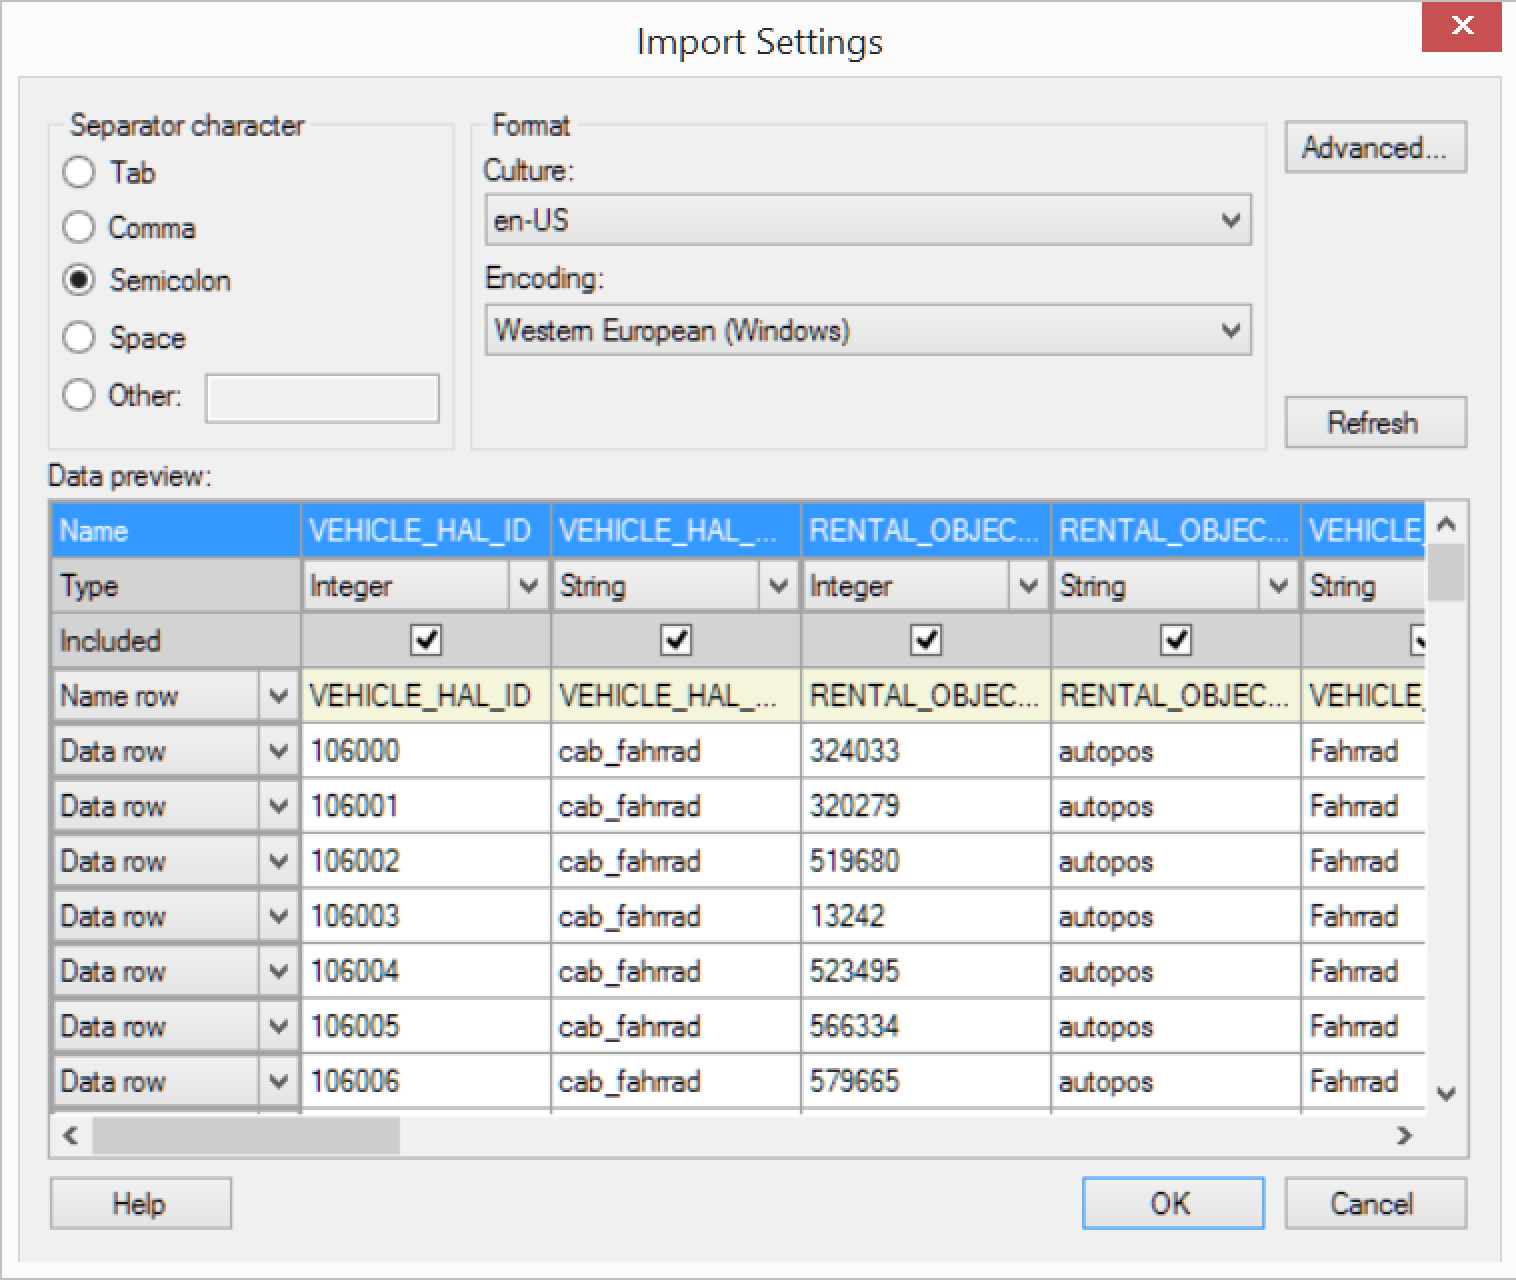1516x1280 pixels.
Task: Open the Advanced settings dialog
Action: [x=1374, y=148]
